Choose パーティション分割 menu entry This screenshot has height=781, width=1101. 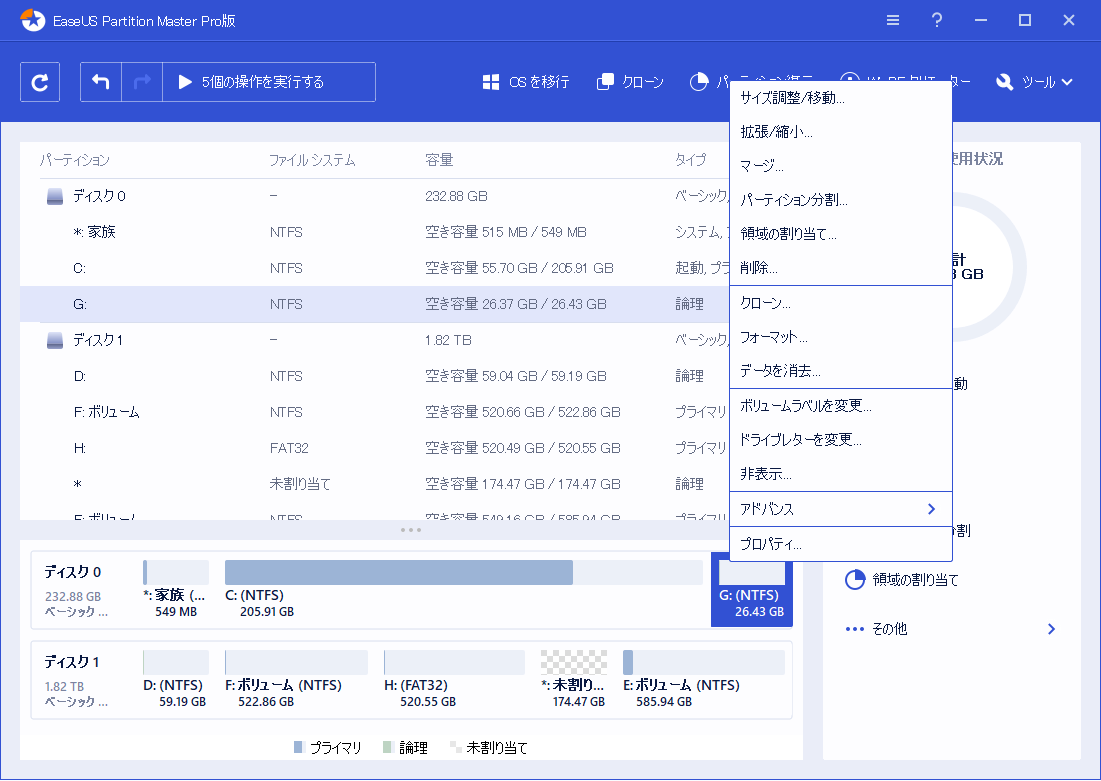(x=840, y=200)
